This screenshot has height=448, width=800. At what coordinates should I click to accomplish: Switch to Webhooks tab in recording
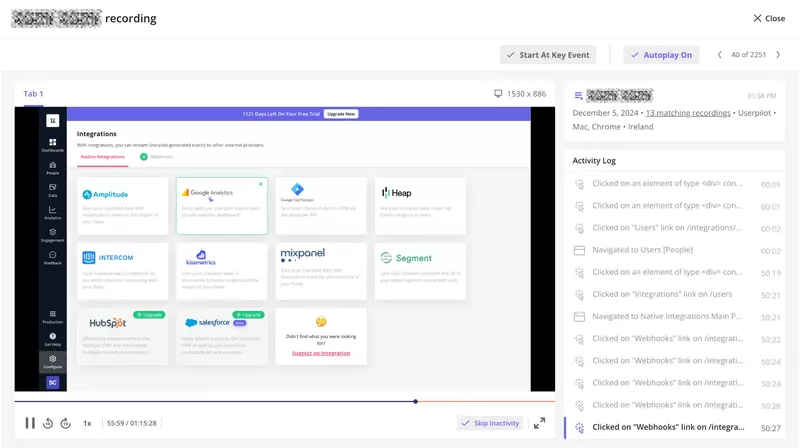(156, 157)
